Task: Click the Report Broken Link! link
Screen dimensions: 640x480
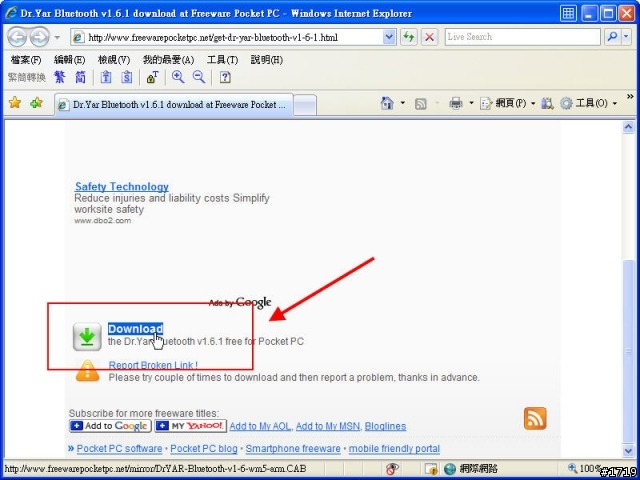Action: point(153,365)
